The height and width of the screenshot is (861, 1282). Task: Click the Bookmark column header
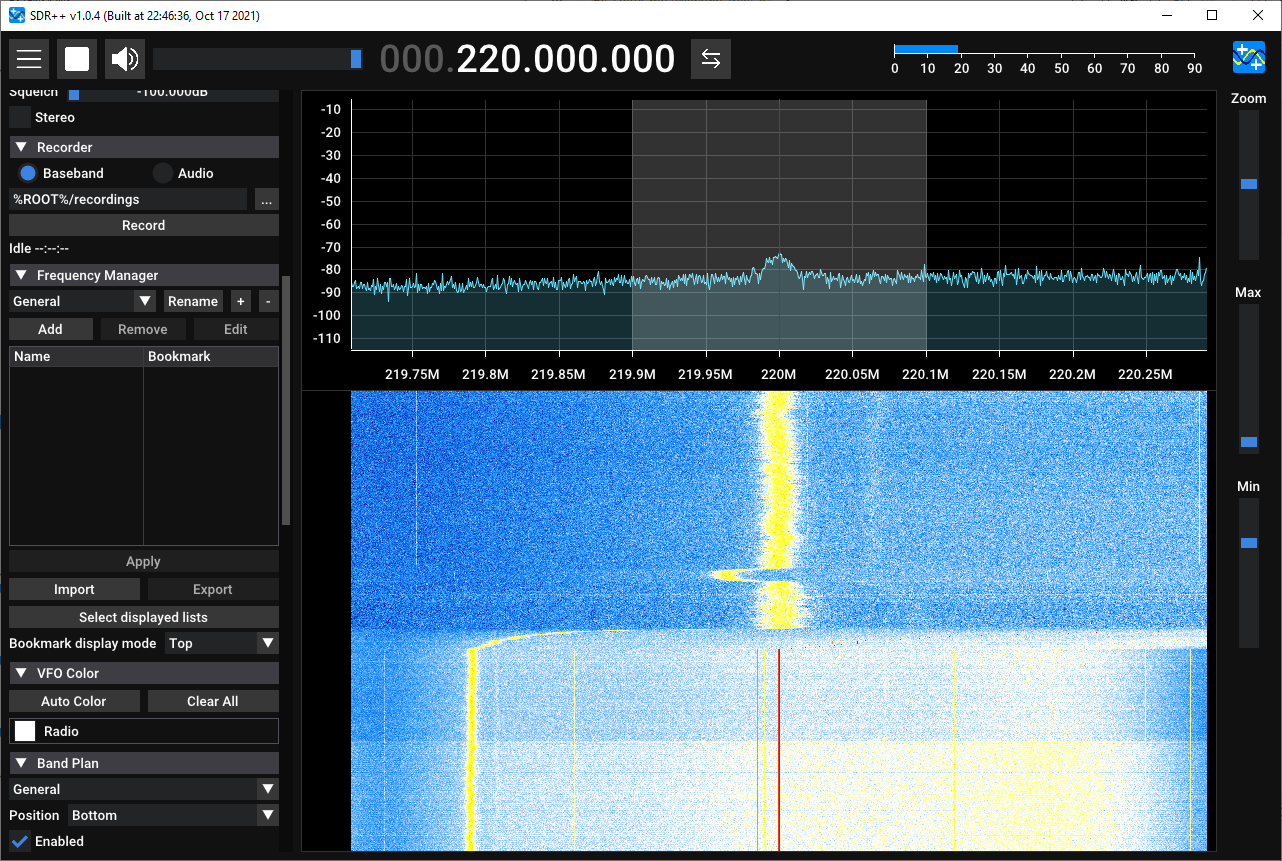211,356
